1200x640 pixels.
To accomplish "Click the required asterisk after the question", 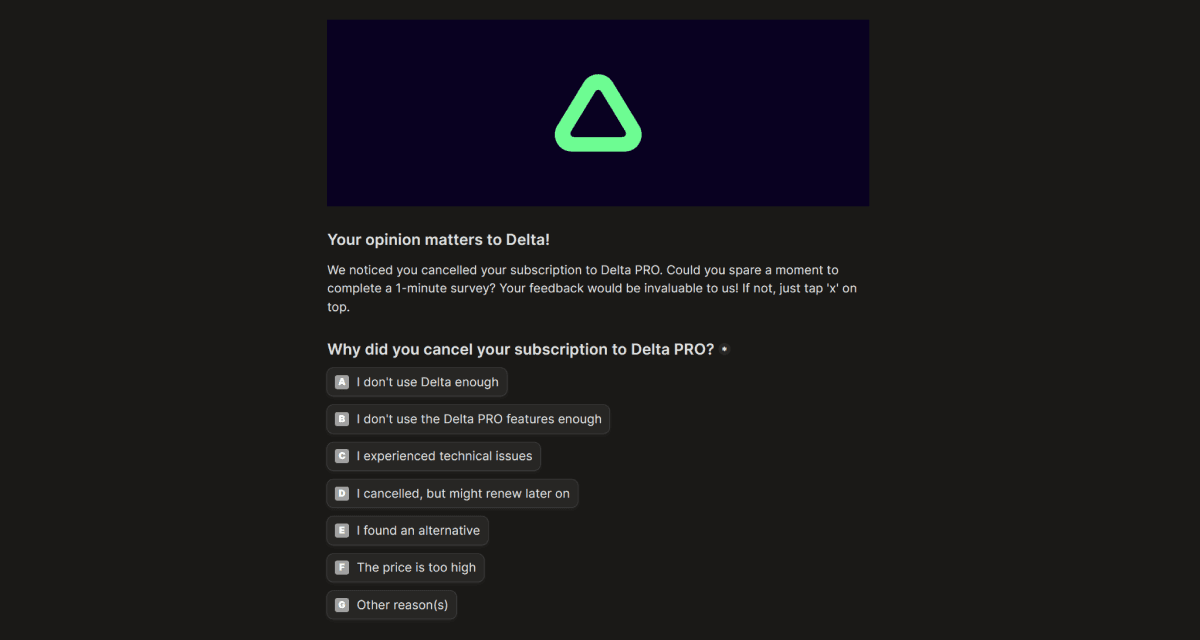I will click(x=724, y=348).
